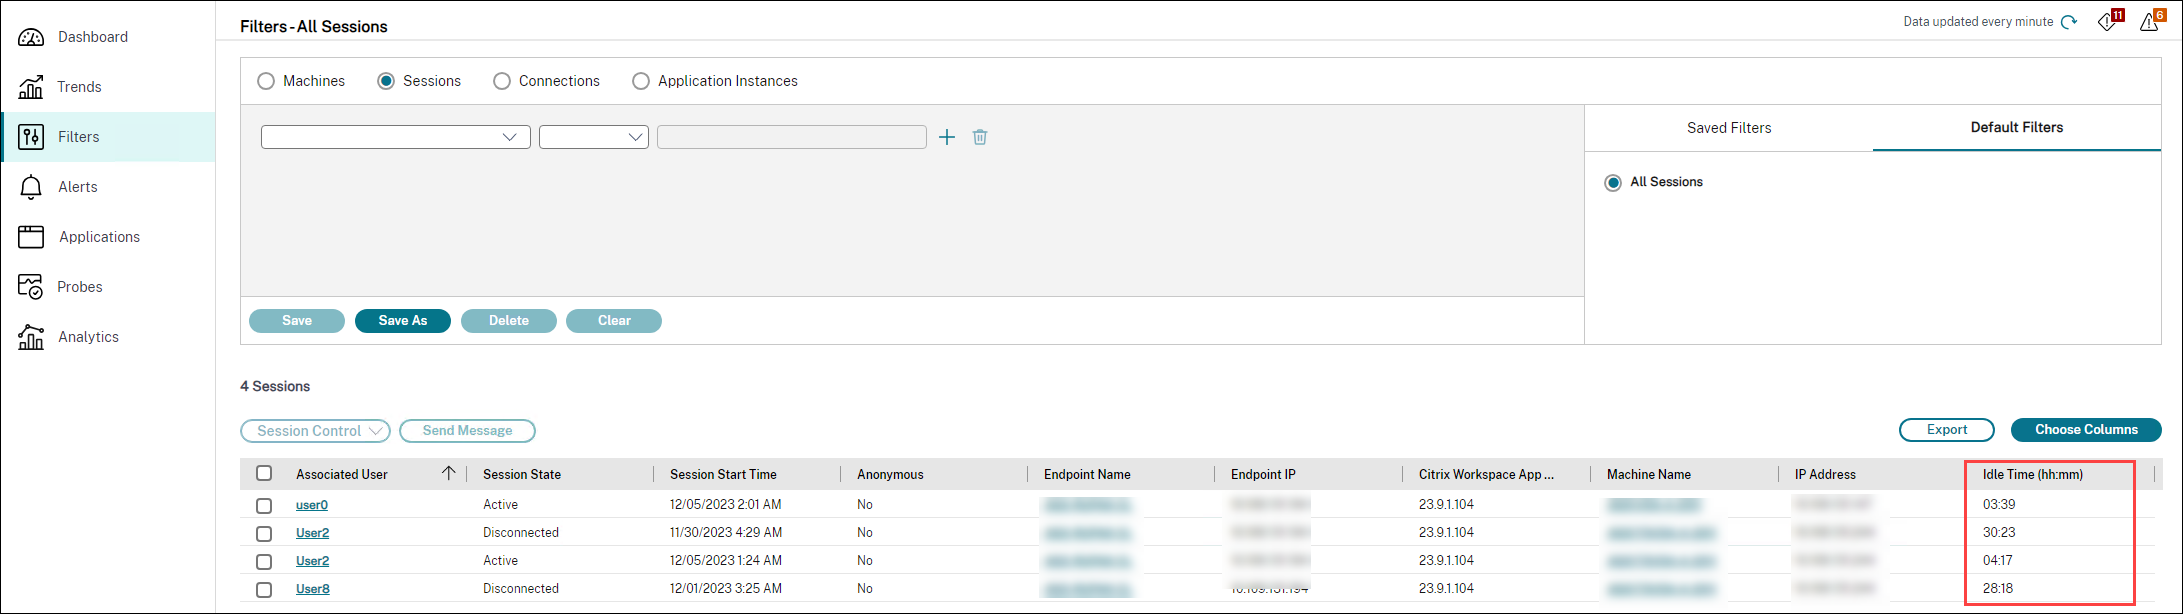Select the Connections radio button

(502, 81)
